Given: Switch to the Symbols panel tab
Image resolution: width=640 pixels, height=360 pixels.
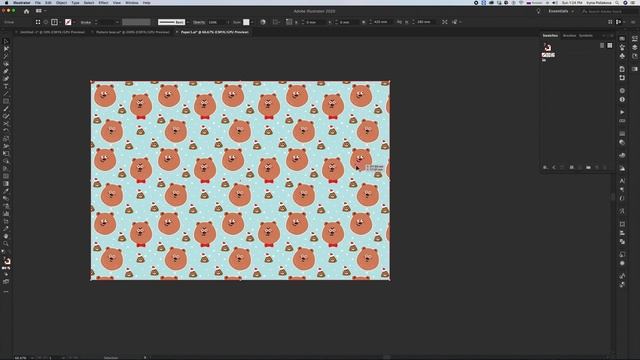Looking at the screenshot, I should click(586, 36).
